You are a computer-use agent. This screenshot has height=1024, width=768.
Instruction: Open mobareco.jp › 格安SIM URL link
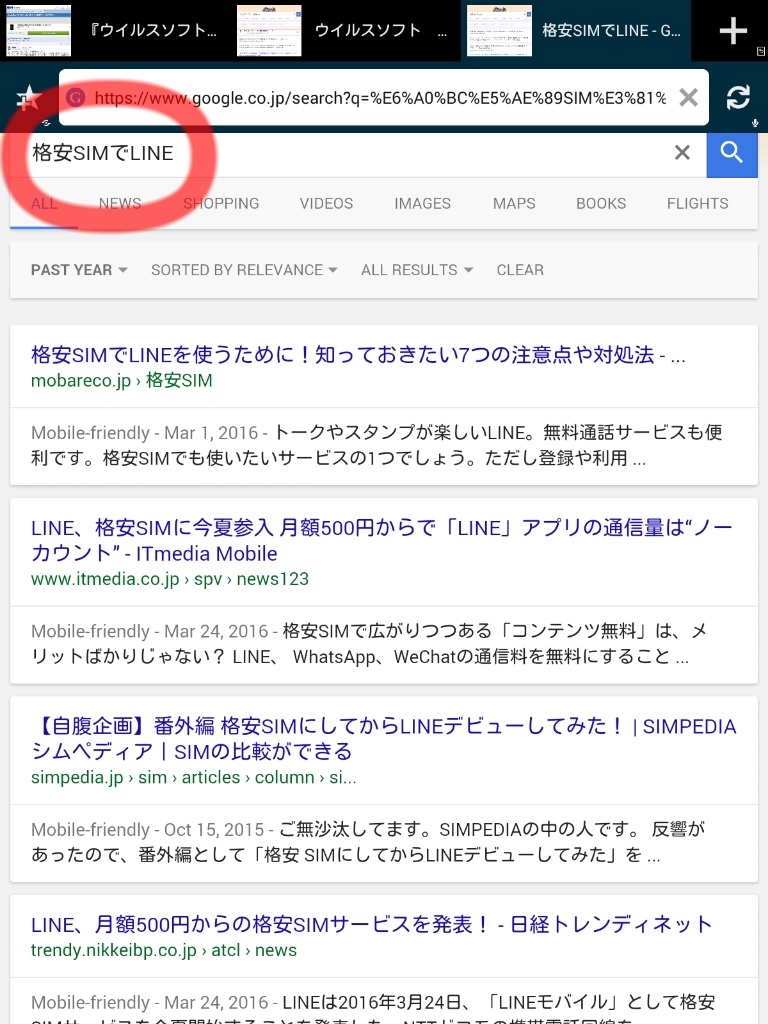121,381
